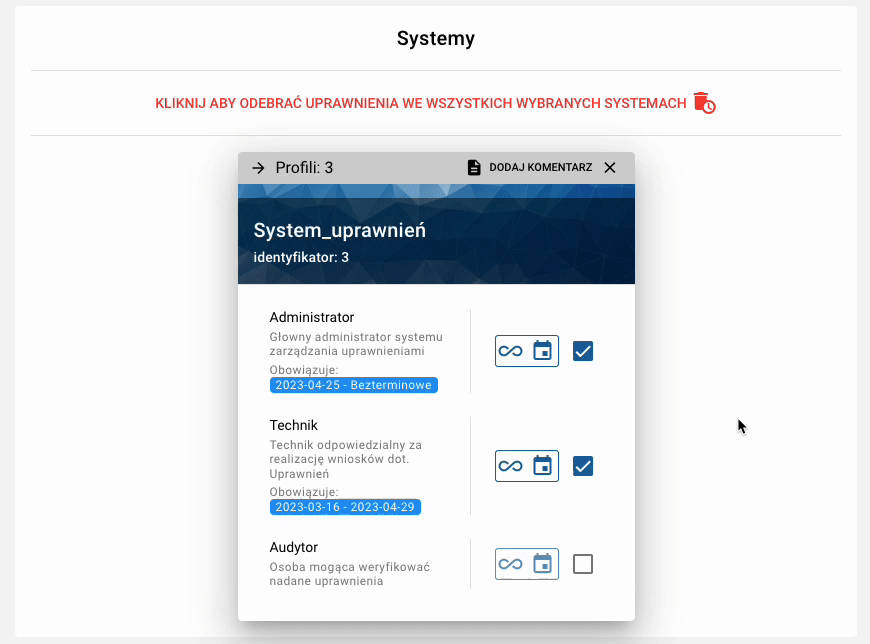Click the document icon beside Dodaj komentarz
The height and width of the screenshot is (644, 870).
(474, 168)
